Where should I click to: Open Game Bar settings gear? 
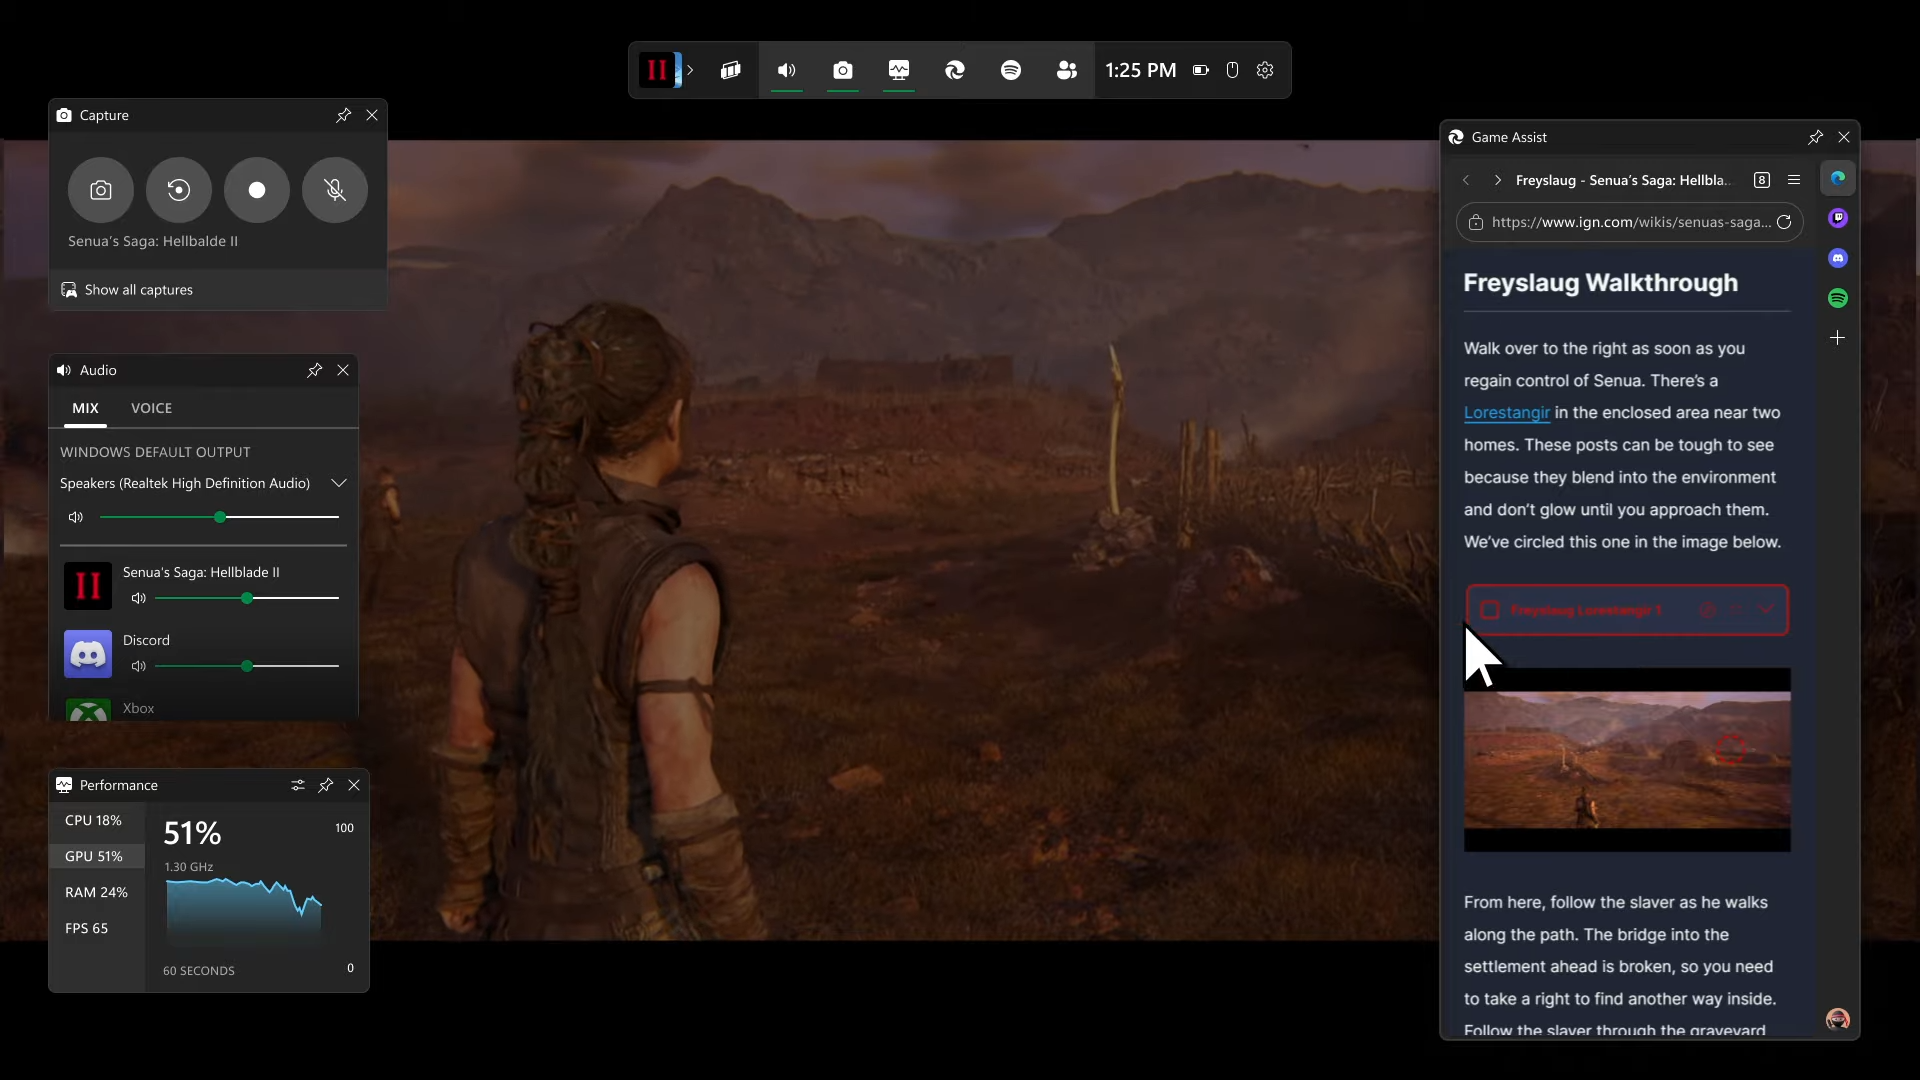coord(1265,70)
